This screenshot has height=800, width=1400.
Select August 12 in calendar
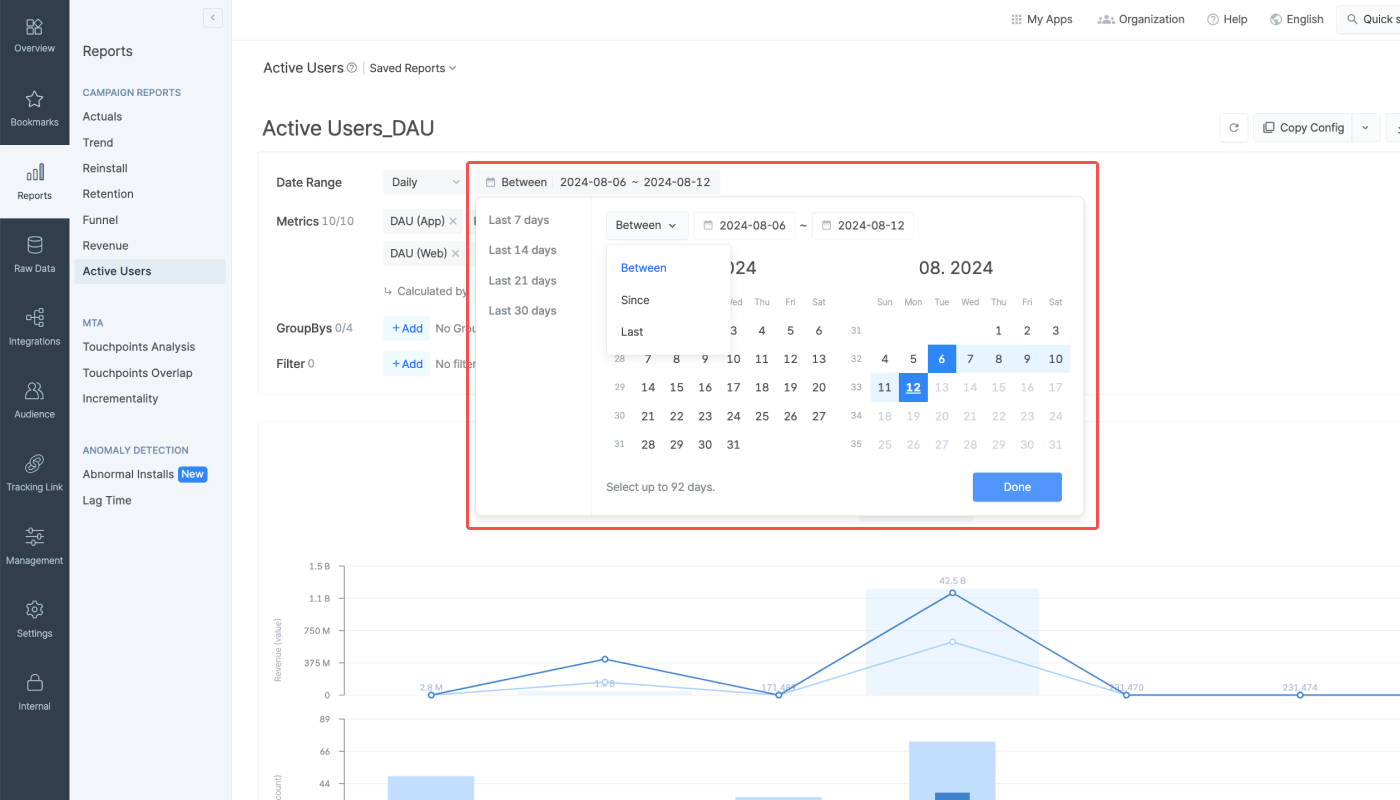click(913, 387)
